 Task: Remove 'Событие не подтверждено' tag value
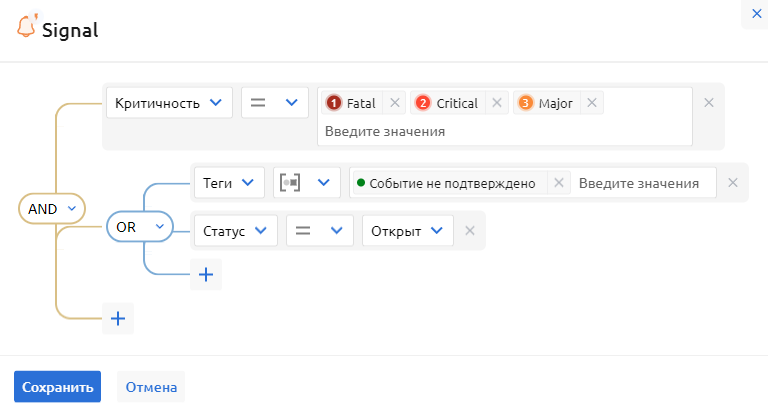tap(559, 183)
